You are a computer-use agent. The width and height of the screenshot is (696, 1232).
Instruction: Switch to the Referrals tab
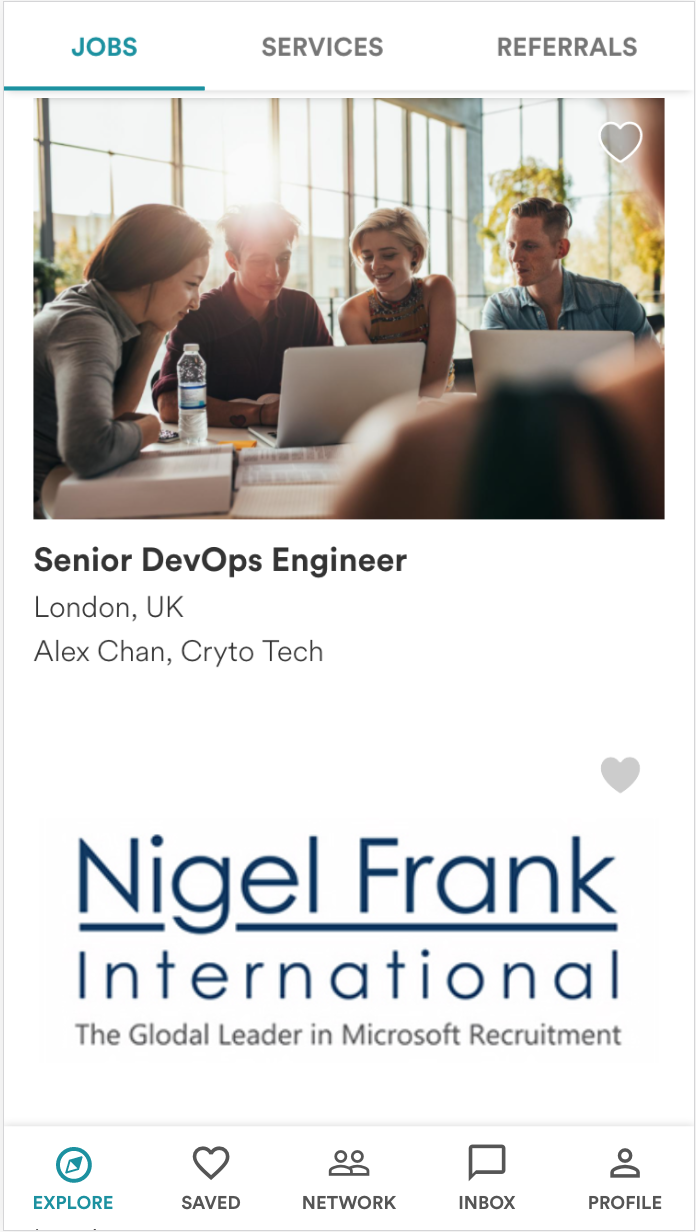coord(567,47)
